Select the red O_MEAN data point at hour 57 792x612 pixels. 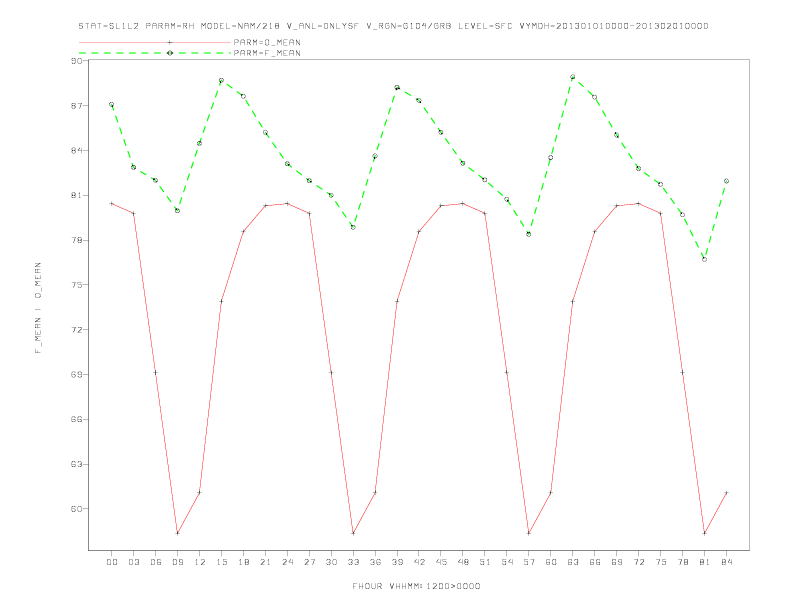(x=529, y=533)
